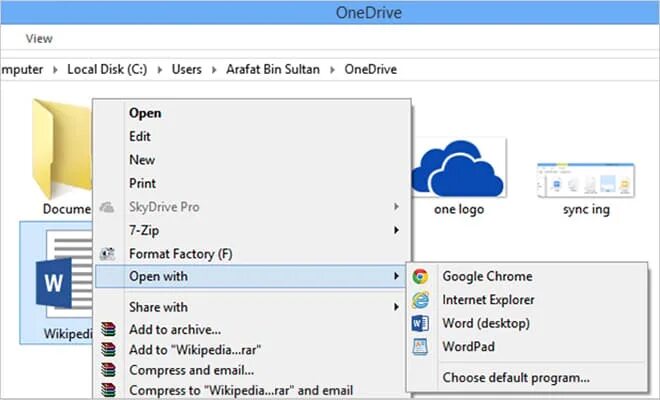Click the Google Chrome icon in submenu
The width and height of the screenshot is (660, 400).
click(x=420, y=277)
